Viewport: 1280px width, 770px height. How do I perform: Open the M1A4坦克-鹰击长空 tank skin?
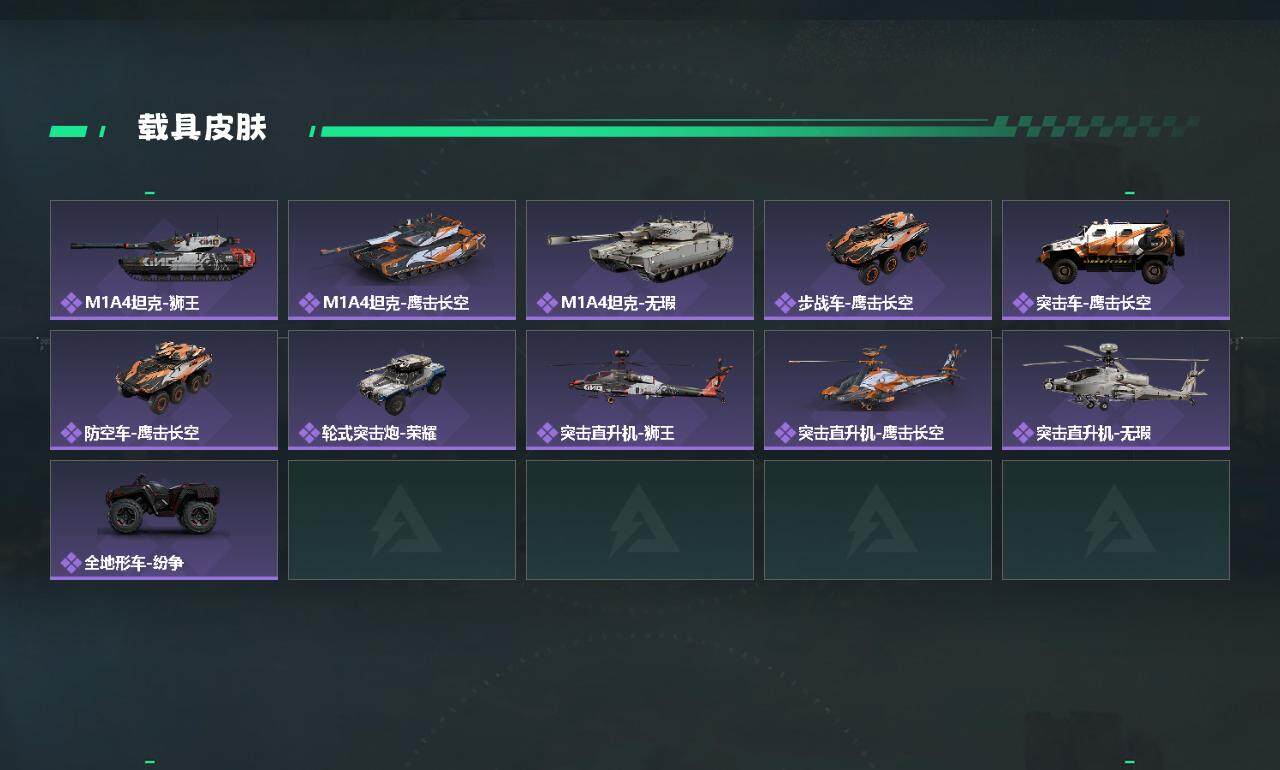pyautogui.click(x=402, y=260)
